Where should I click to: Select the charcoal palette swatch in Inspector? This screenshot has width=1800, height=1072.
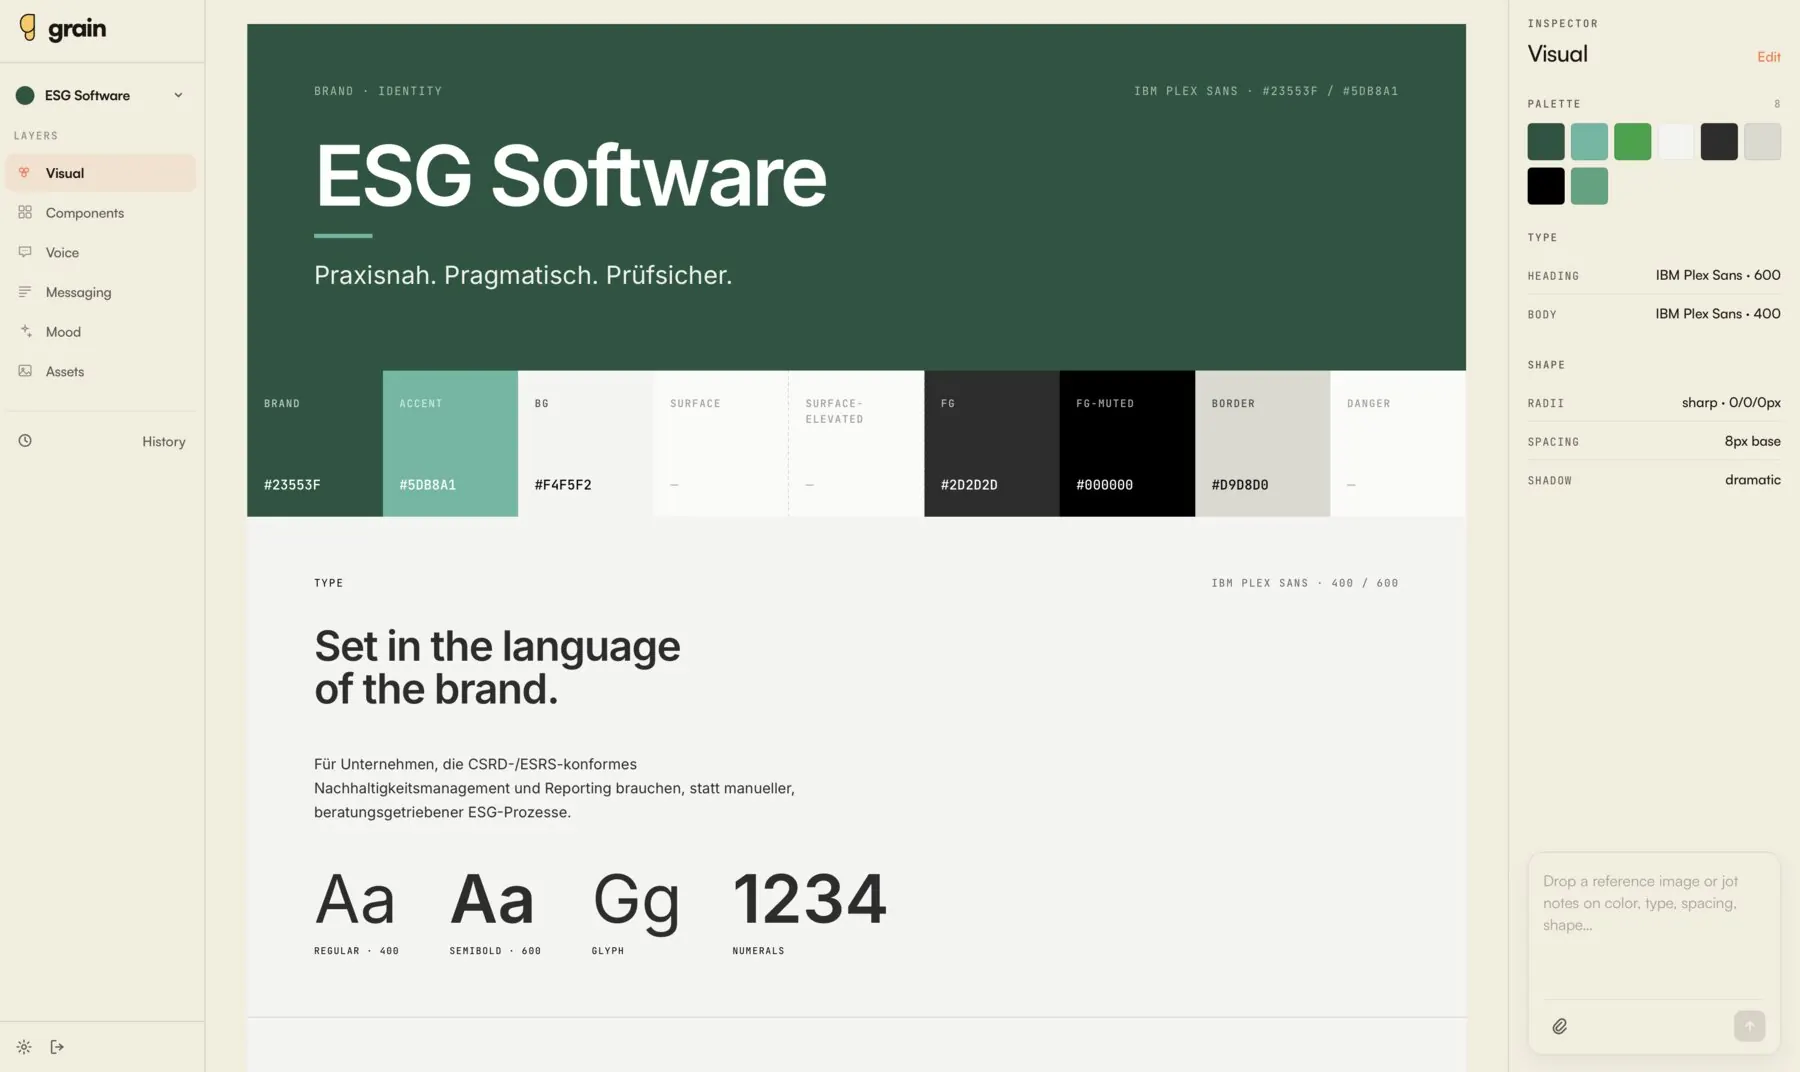1719,142
